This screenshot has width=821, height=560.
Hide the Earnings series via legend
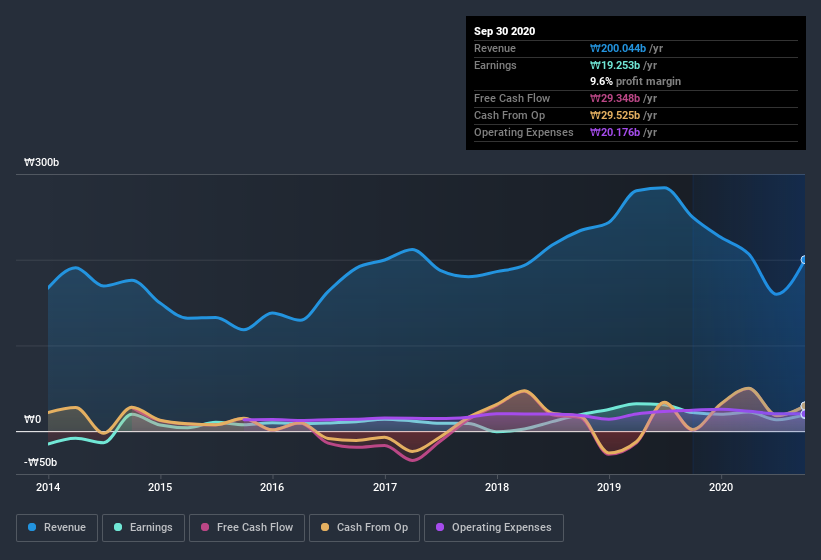[142, 527]
